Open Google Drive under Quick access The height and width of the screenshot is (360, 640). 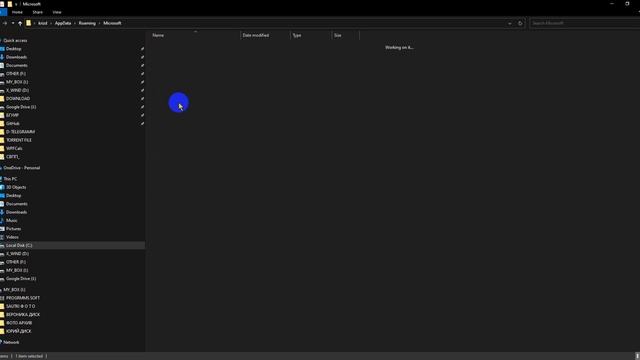21,107
